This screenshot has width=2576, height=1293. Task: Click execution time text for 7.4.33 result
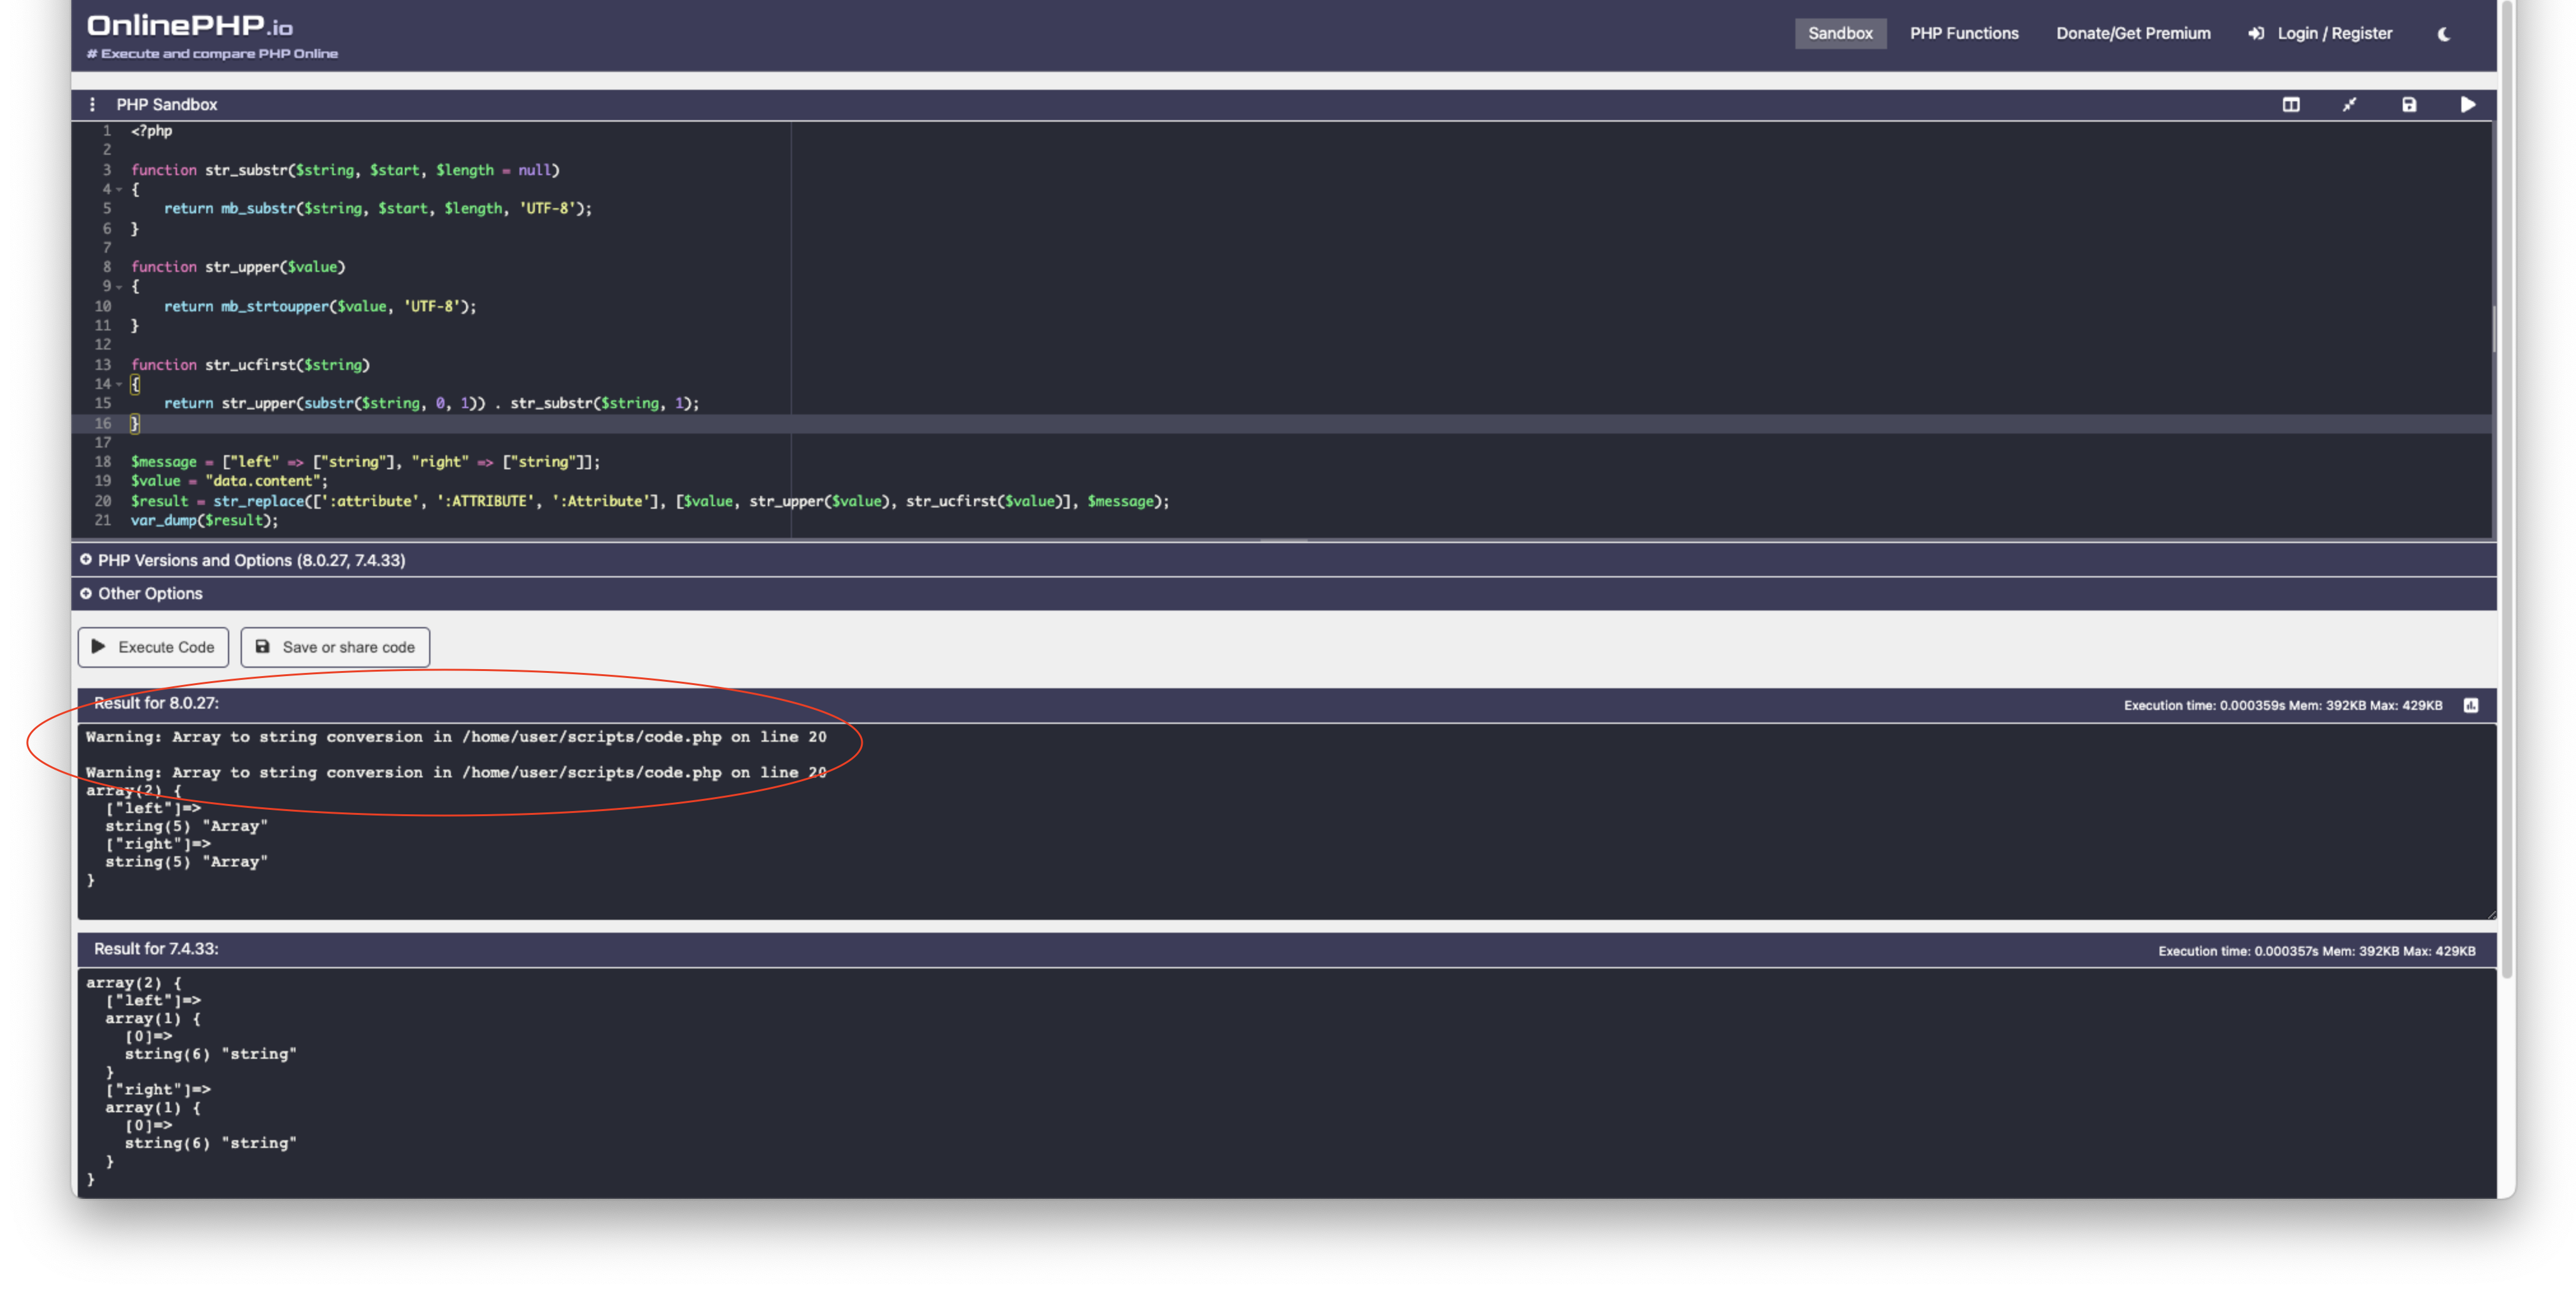[2316, 951]
